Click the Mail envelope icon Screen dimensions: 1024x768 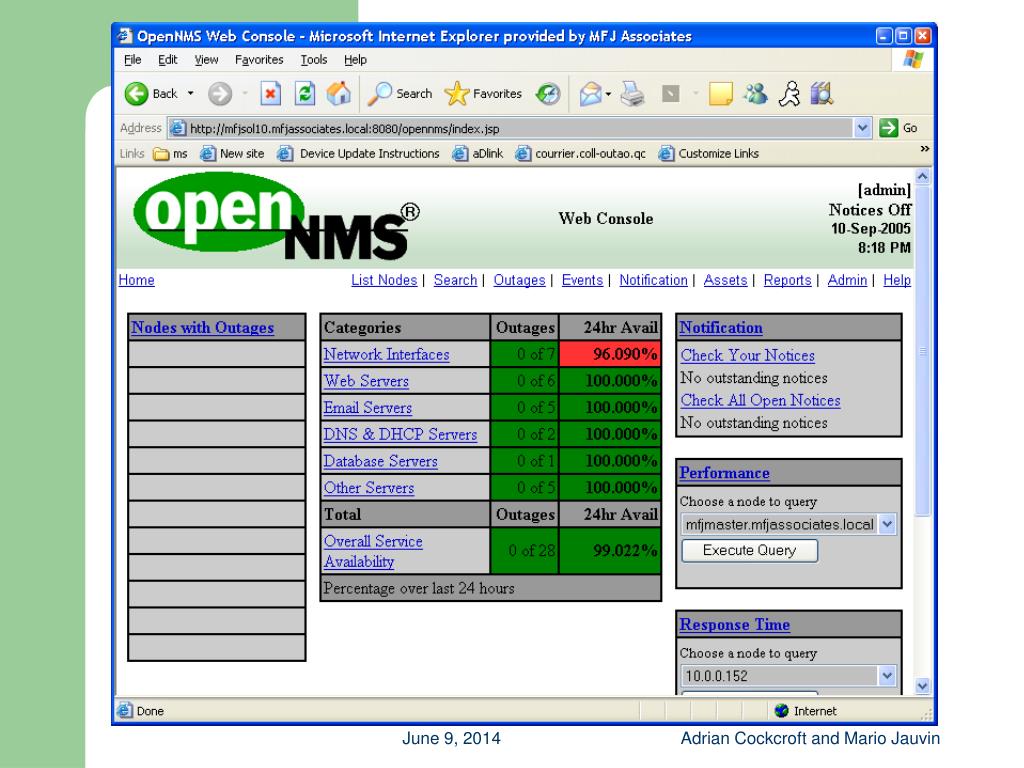click(x=590, y=94)
